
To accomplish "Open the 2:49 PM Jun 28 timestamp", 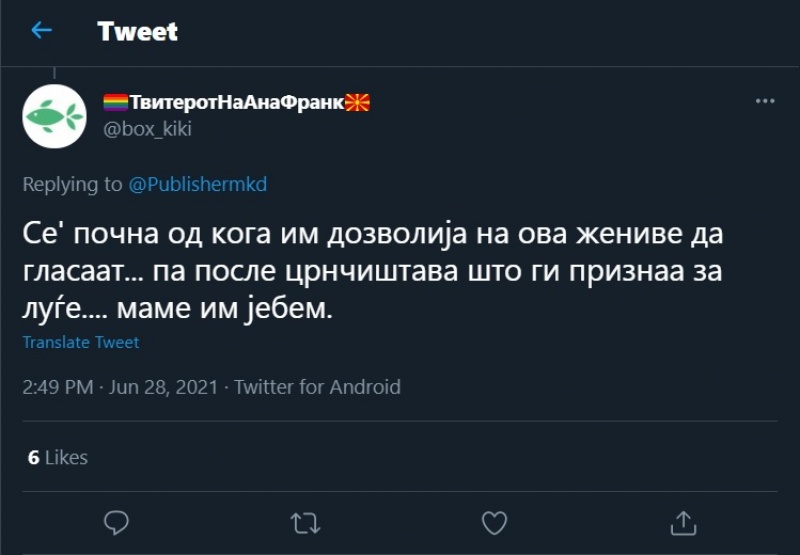I will [120, 387].
